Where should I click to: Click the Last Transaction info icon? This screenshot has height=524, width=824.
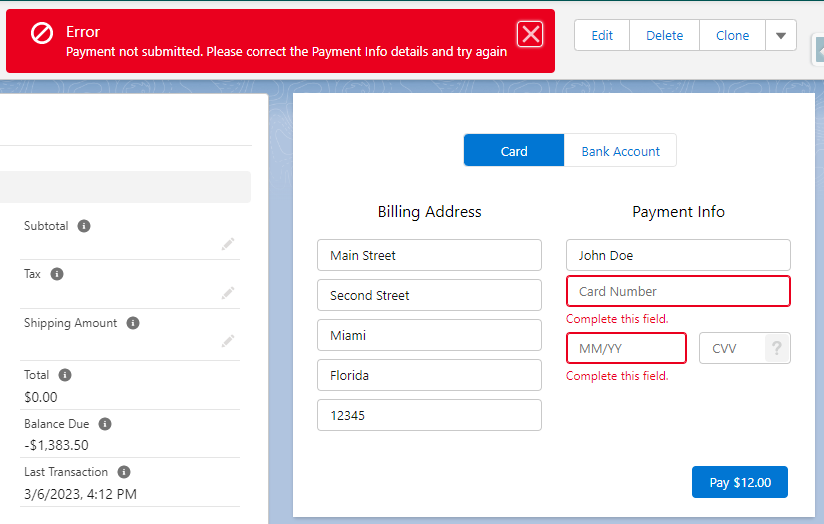click(x=124, y=472)
